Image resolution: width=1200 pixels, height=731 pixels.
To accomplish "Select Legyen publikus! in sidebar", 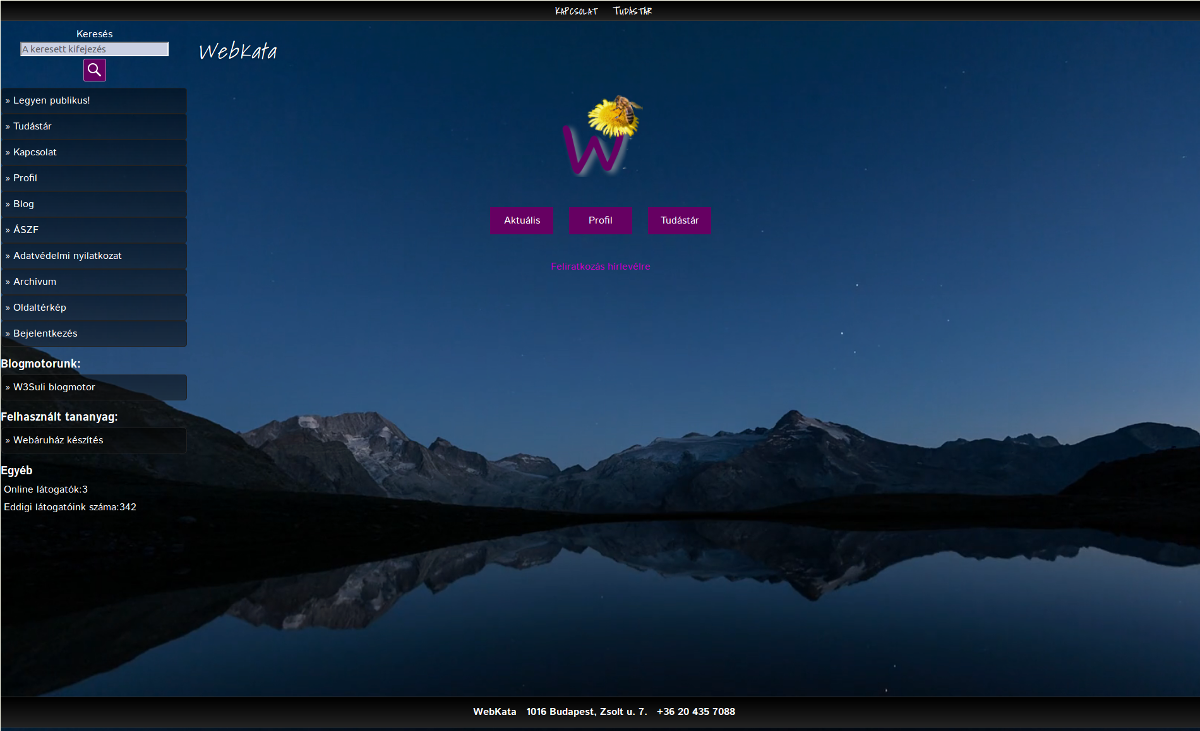I will click(51, 101).
